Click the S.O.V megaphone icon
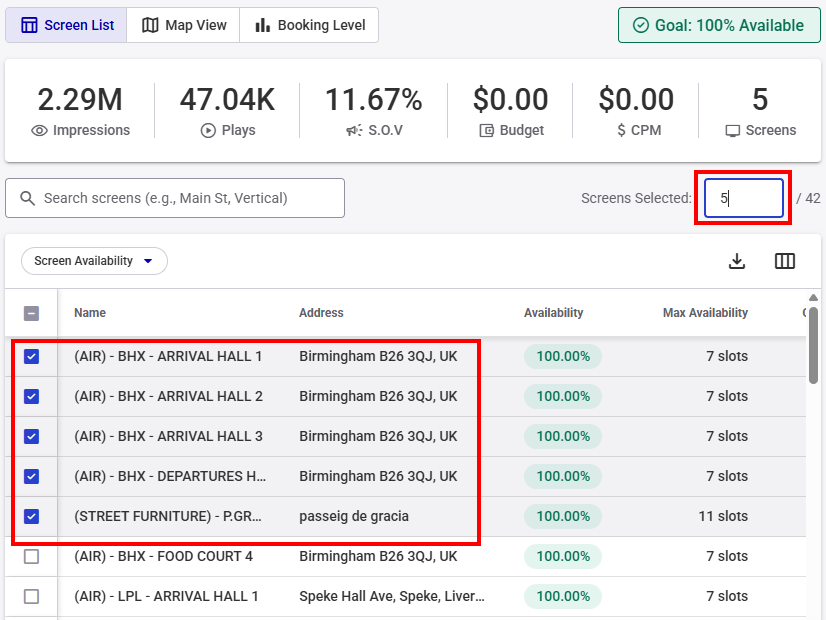 (354, 130)
